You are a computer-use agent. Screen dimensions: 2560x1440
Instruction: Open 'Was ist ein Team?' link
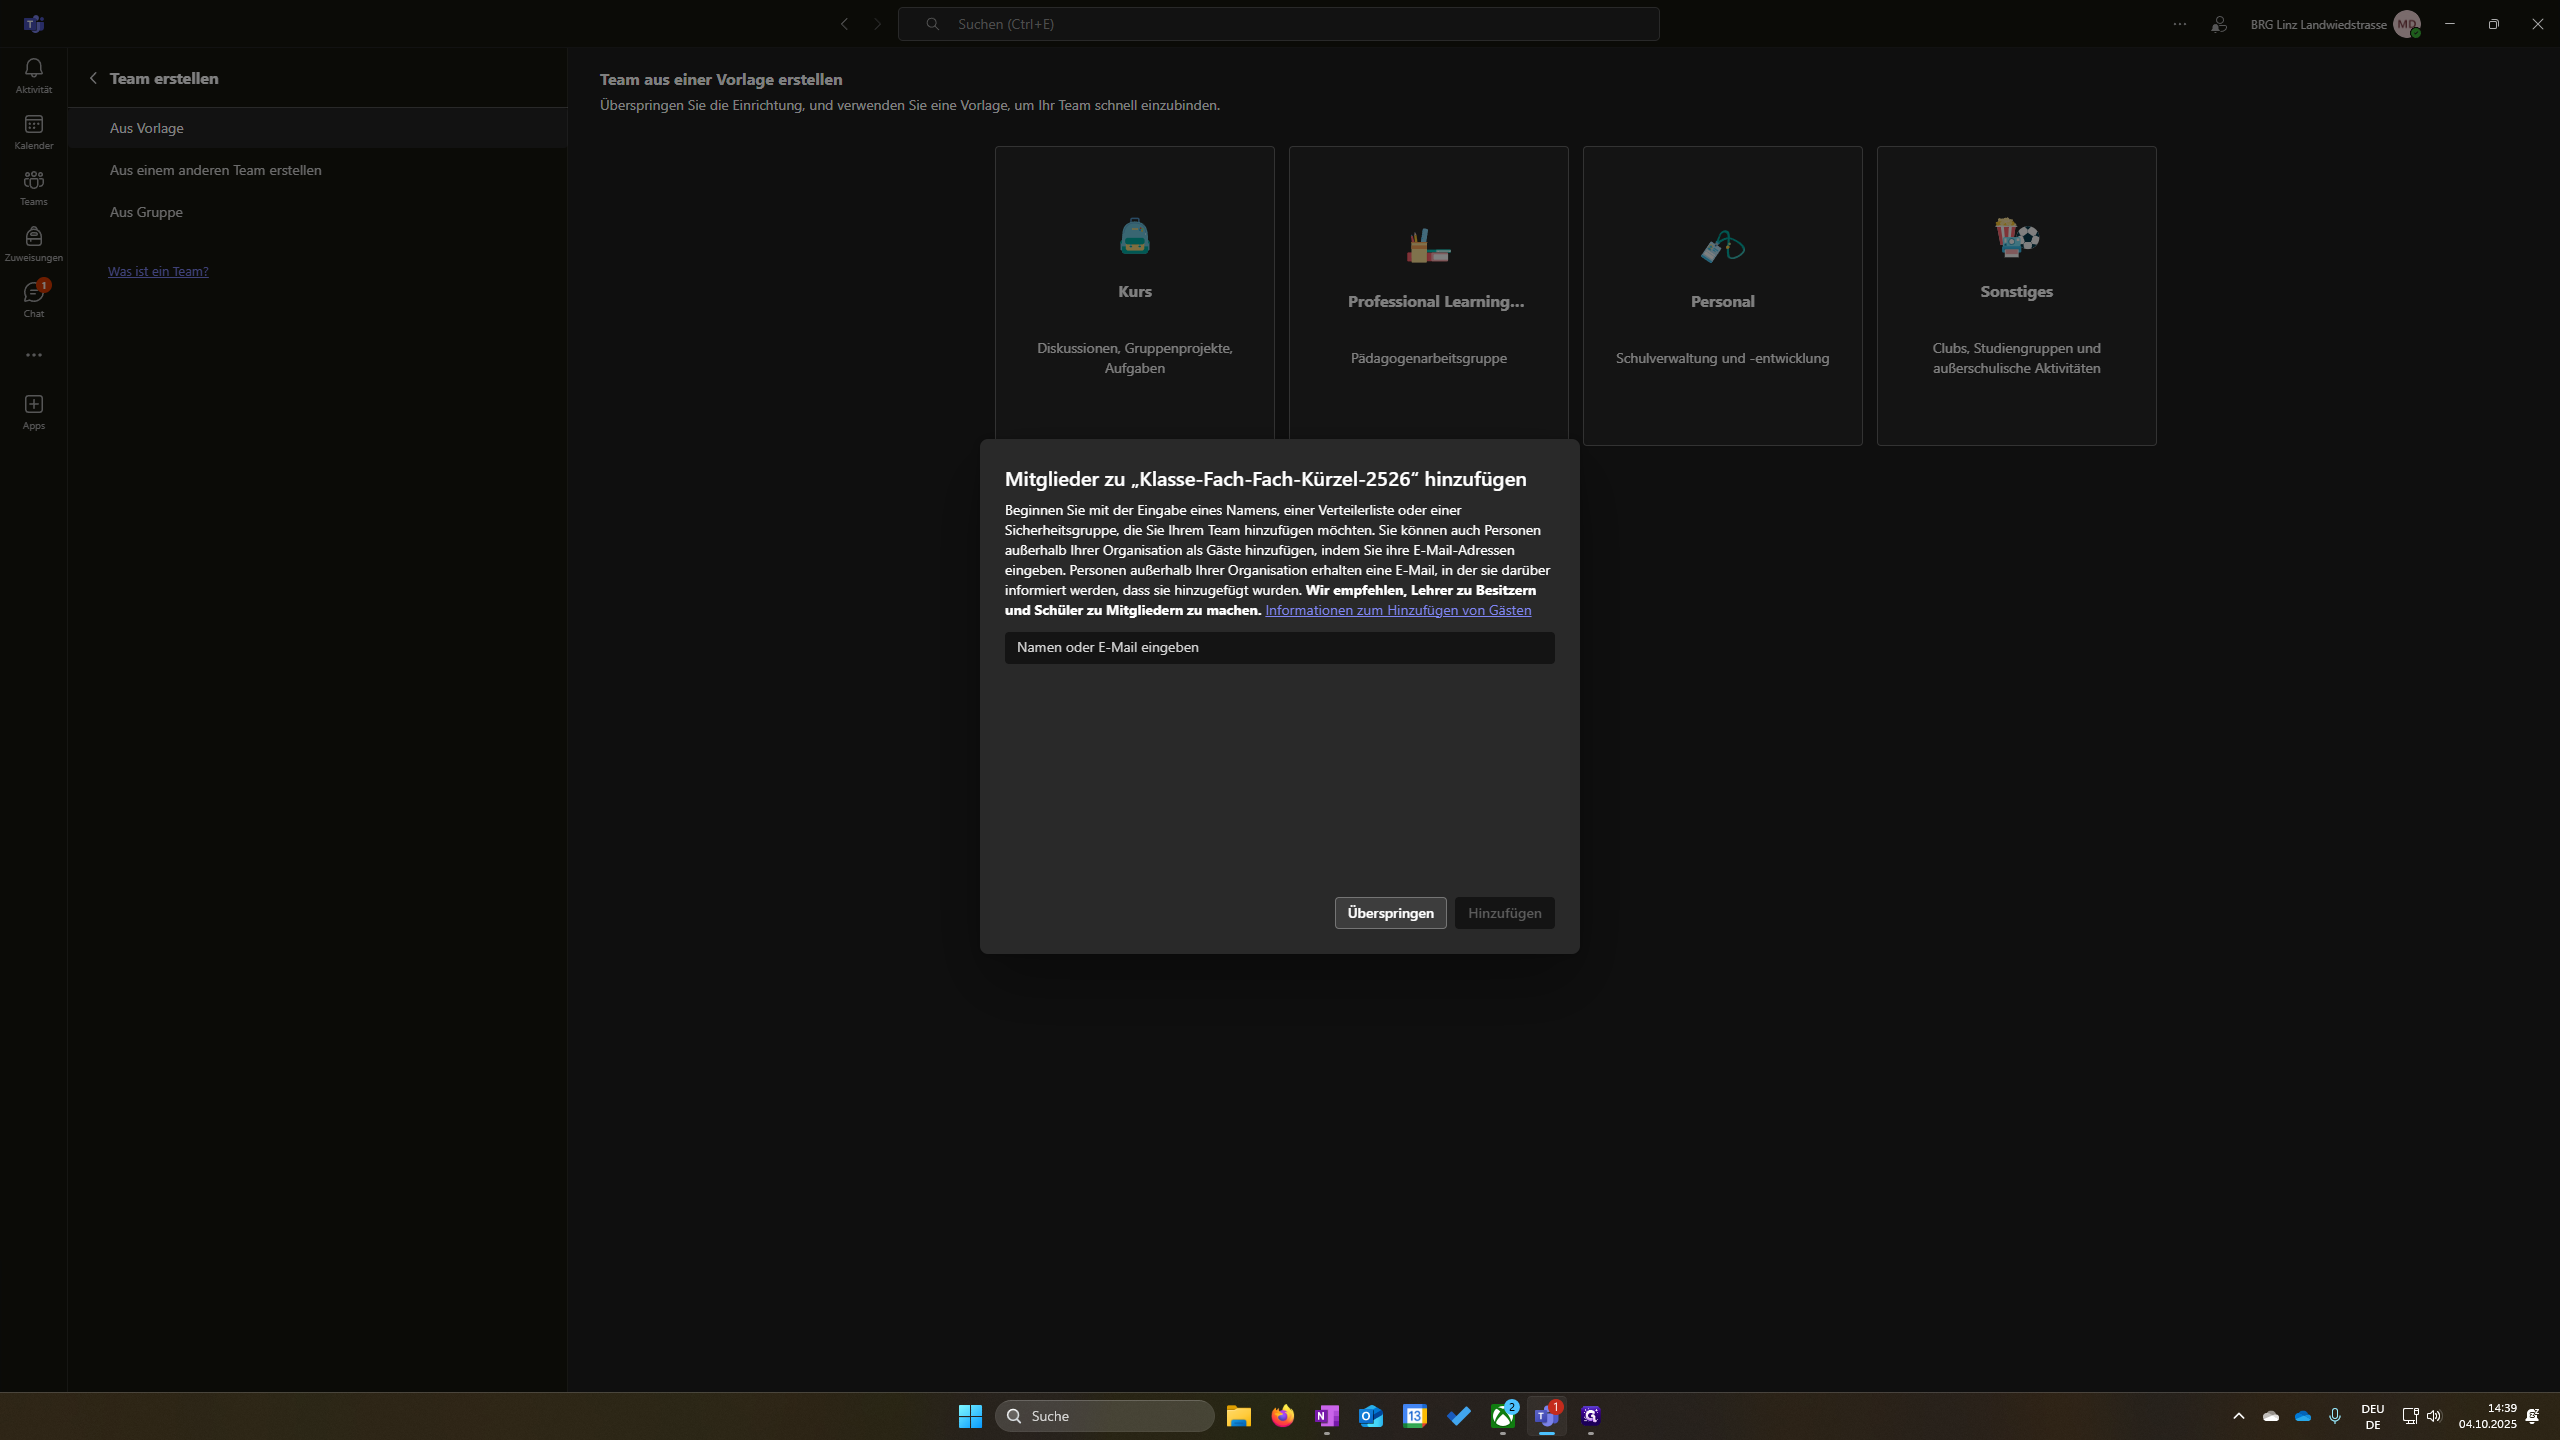(158, 271)
